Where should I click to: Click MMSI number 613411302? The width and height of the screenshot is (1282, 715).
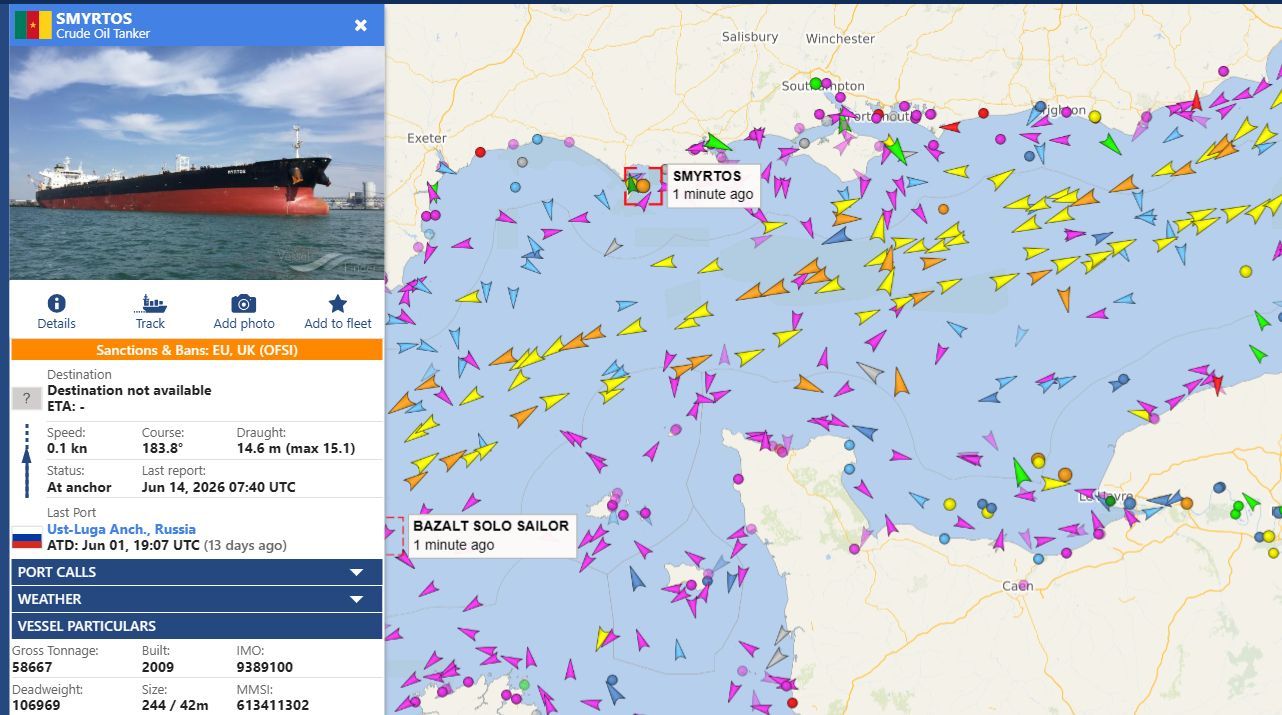click(x=273, y=705)
